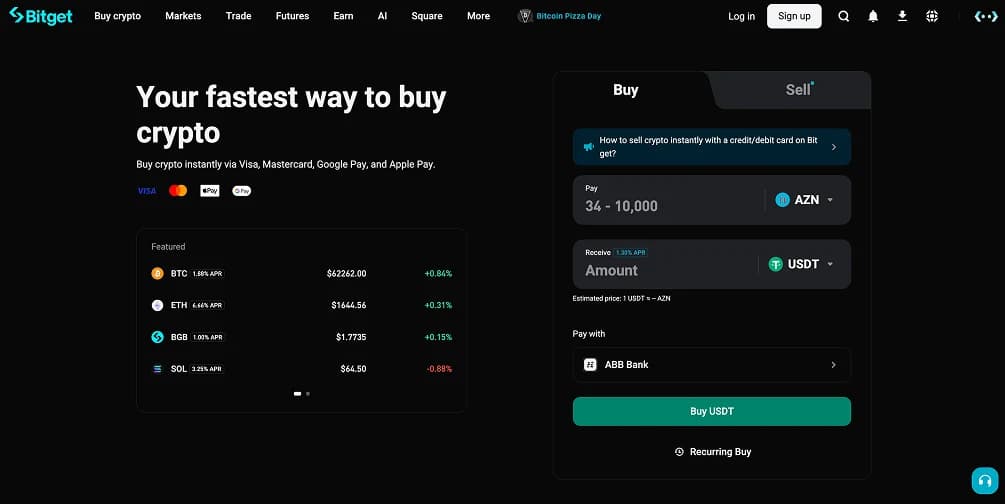1005x504 pixels.
Task: Open the Buy crypto menu
Action: pyautogui.click(x=117, y=16)
